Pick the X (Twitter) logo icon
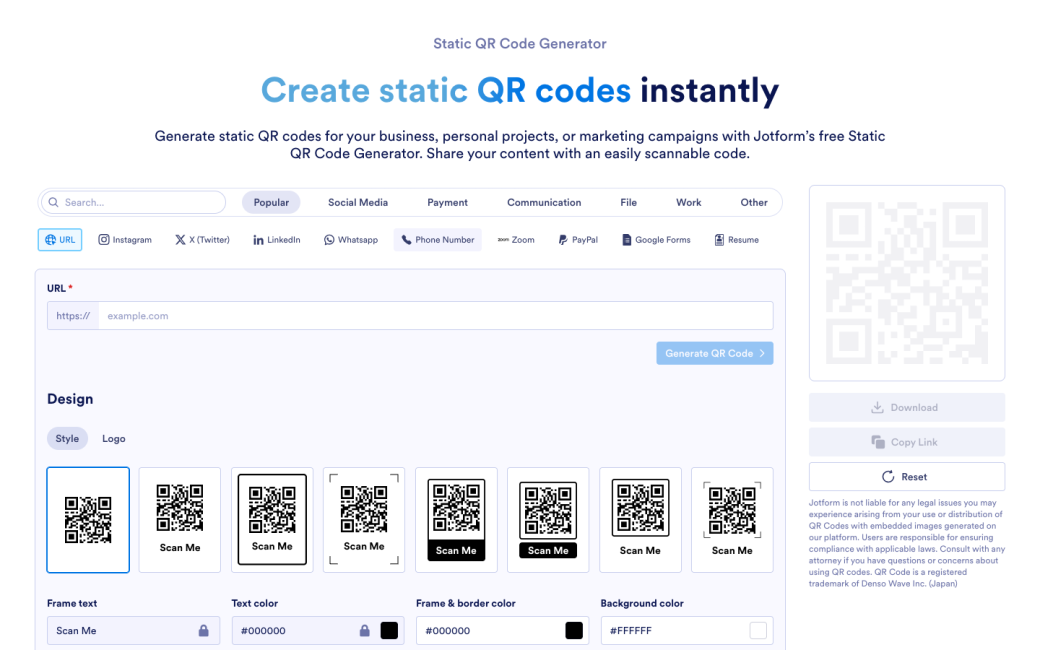This screenshot has width=1040, height=650. (180, 239)
